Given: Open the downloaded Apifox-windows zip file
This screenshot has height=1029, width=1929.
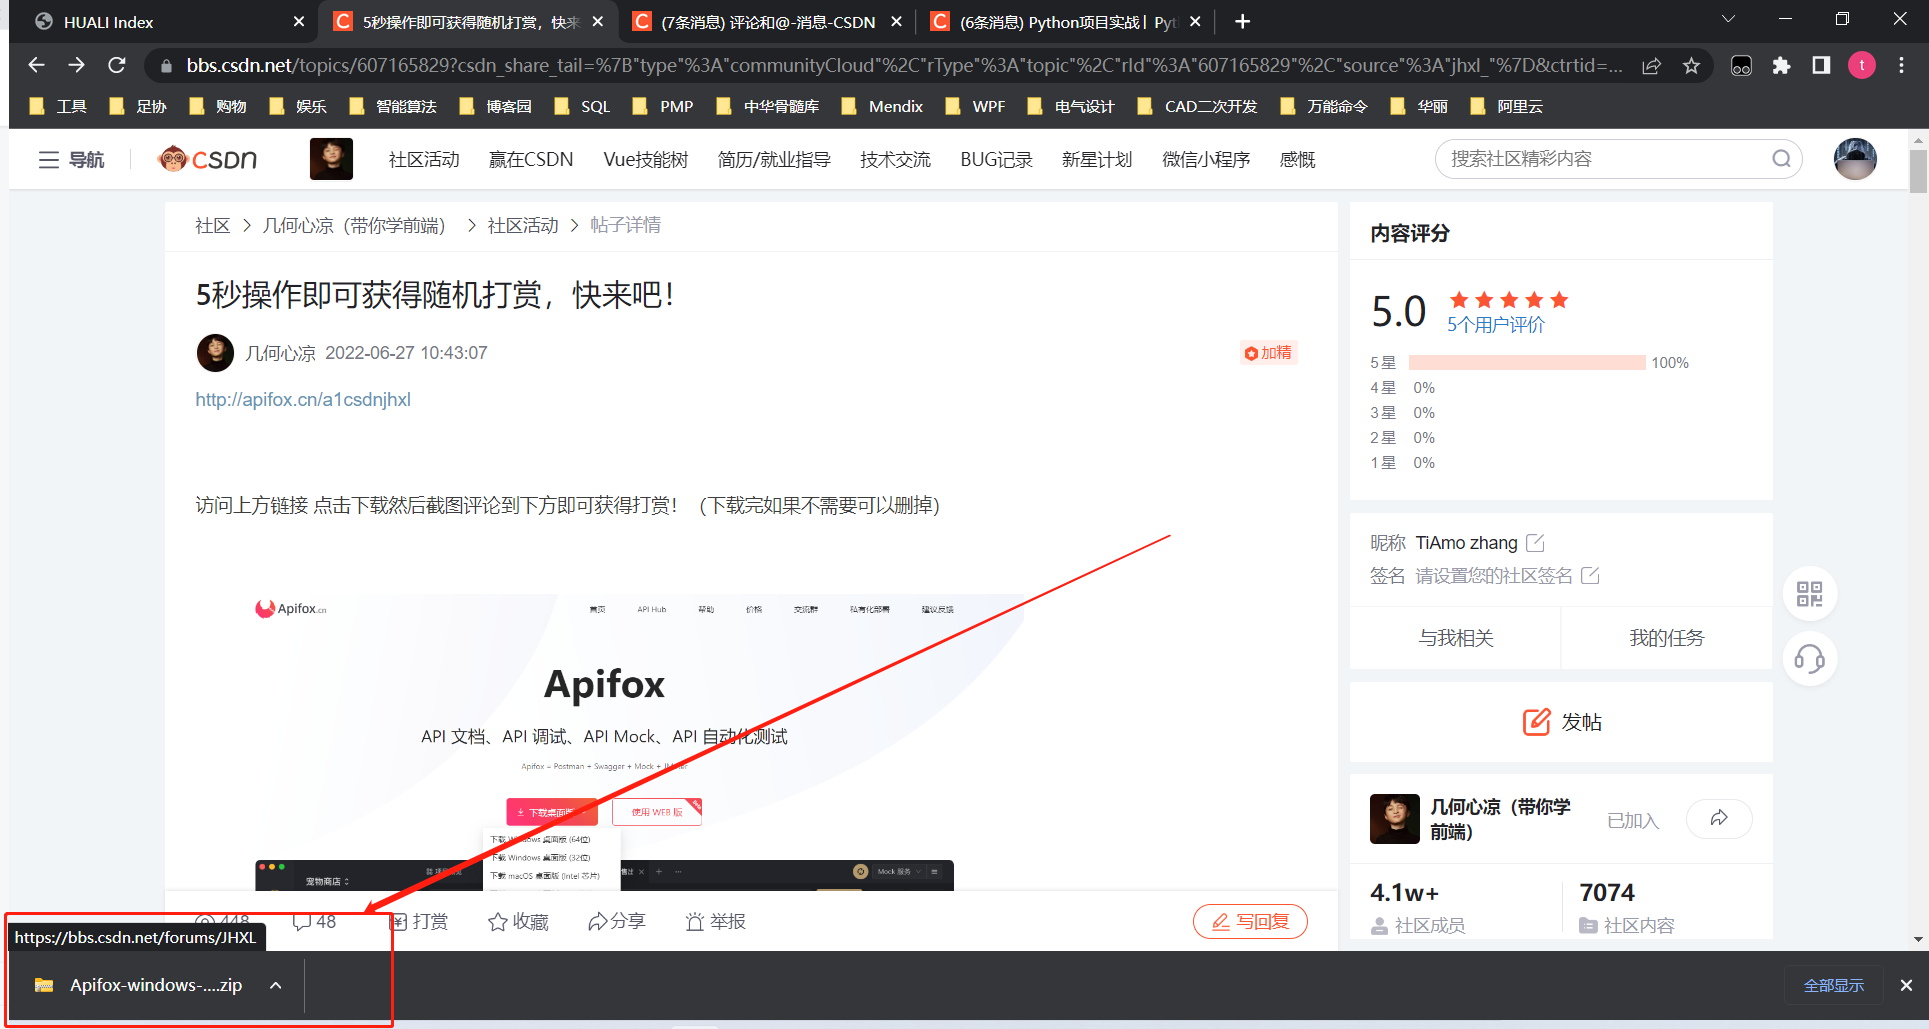Looking at the screenshot, I should coord(140,985).
